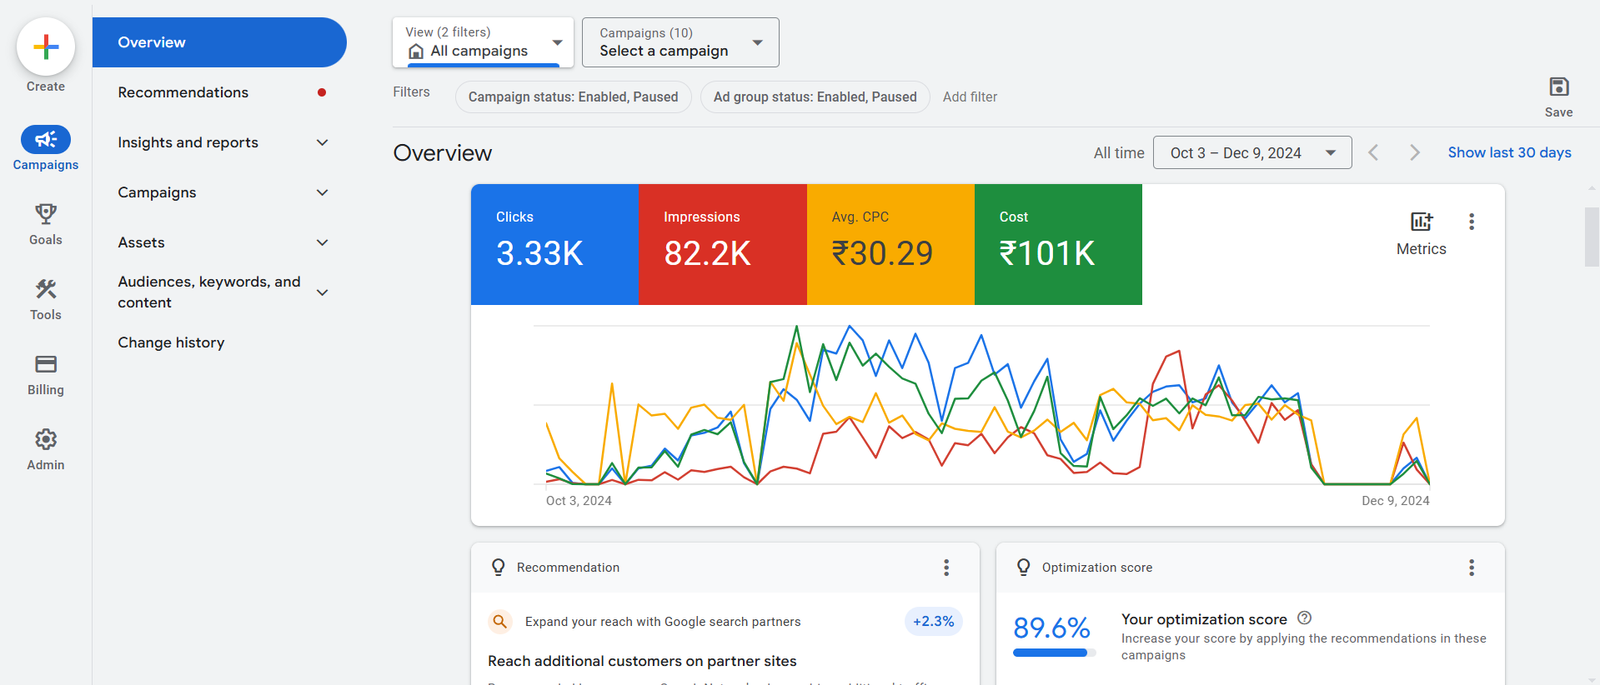Click the Overview page heading

point(442,153)
